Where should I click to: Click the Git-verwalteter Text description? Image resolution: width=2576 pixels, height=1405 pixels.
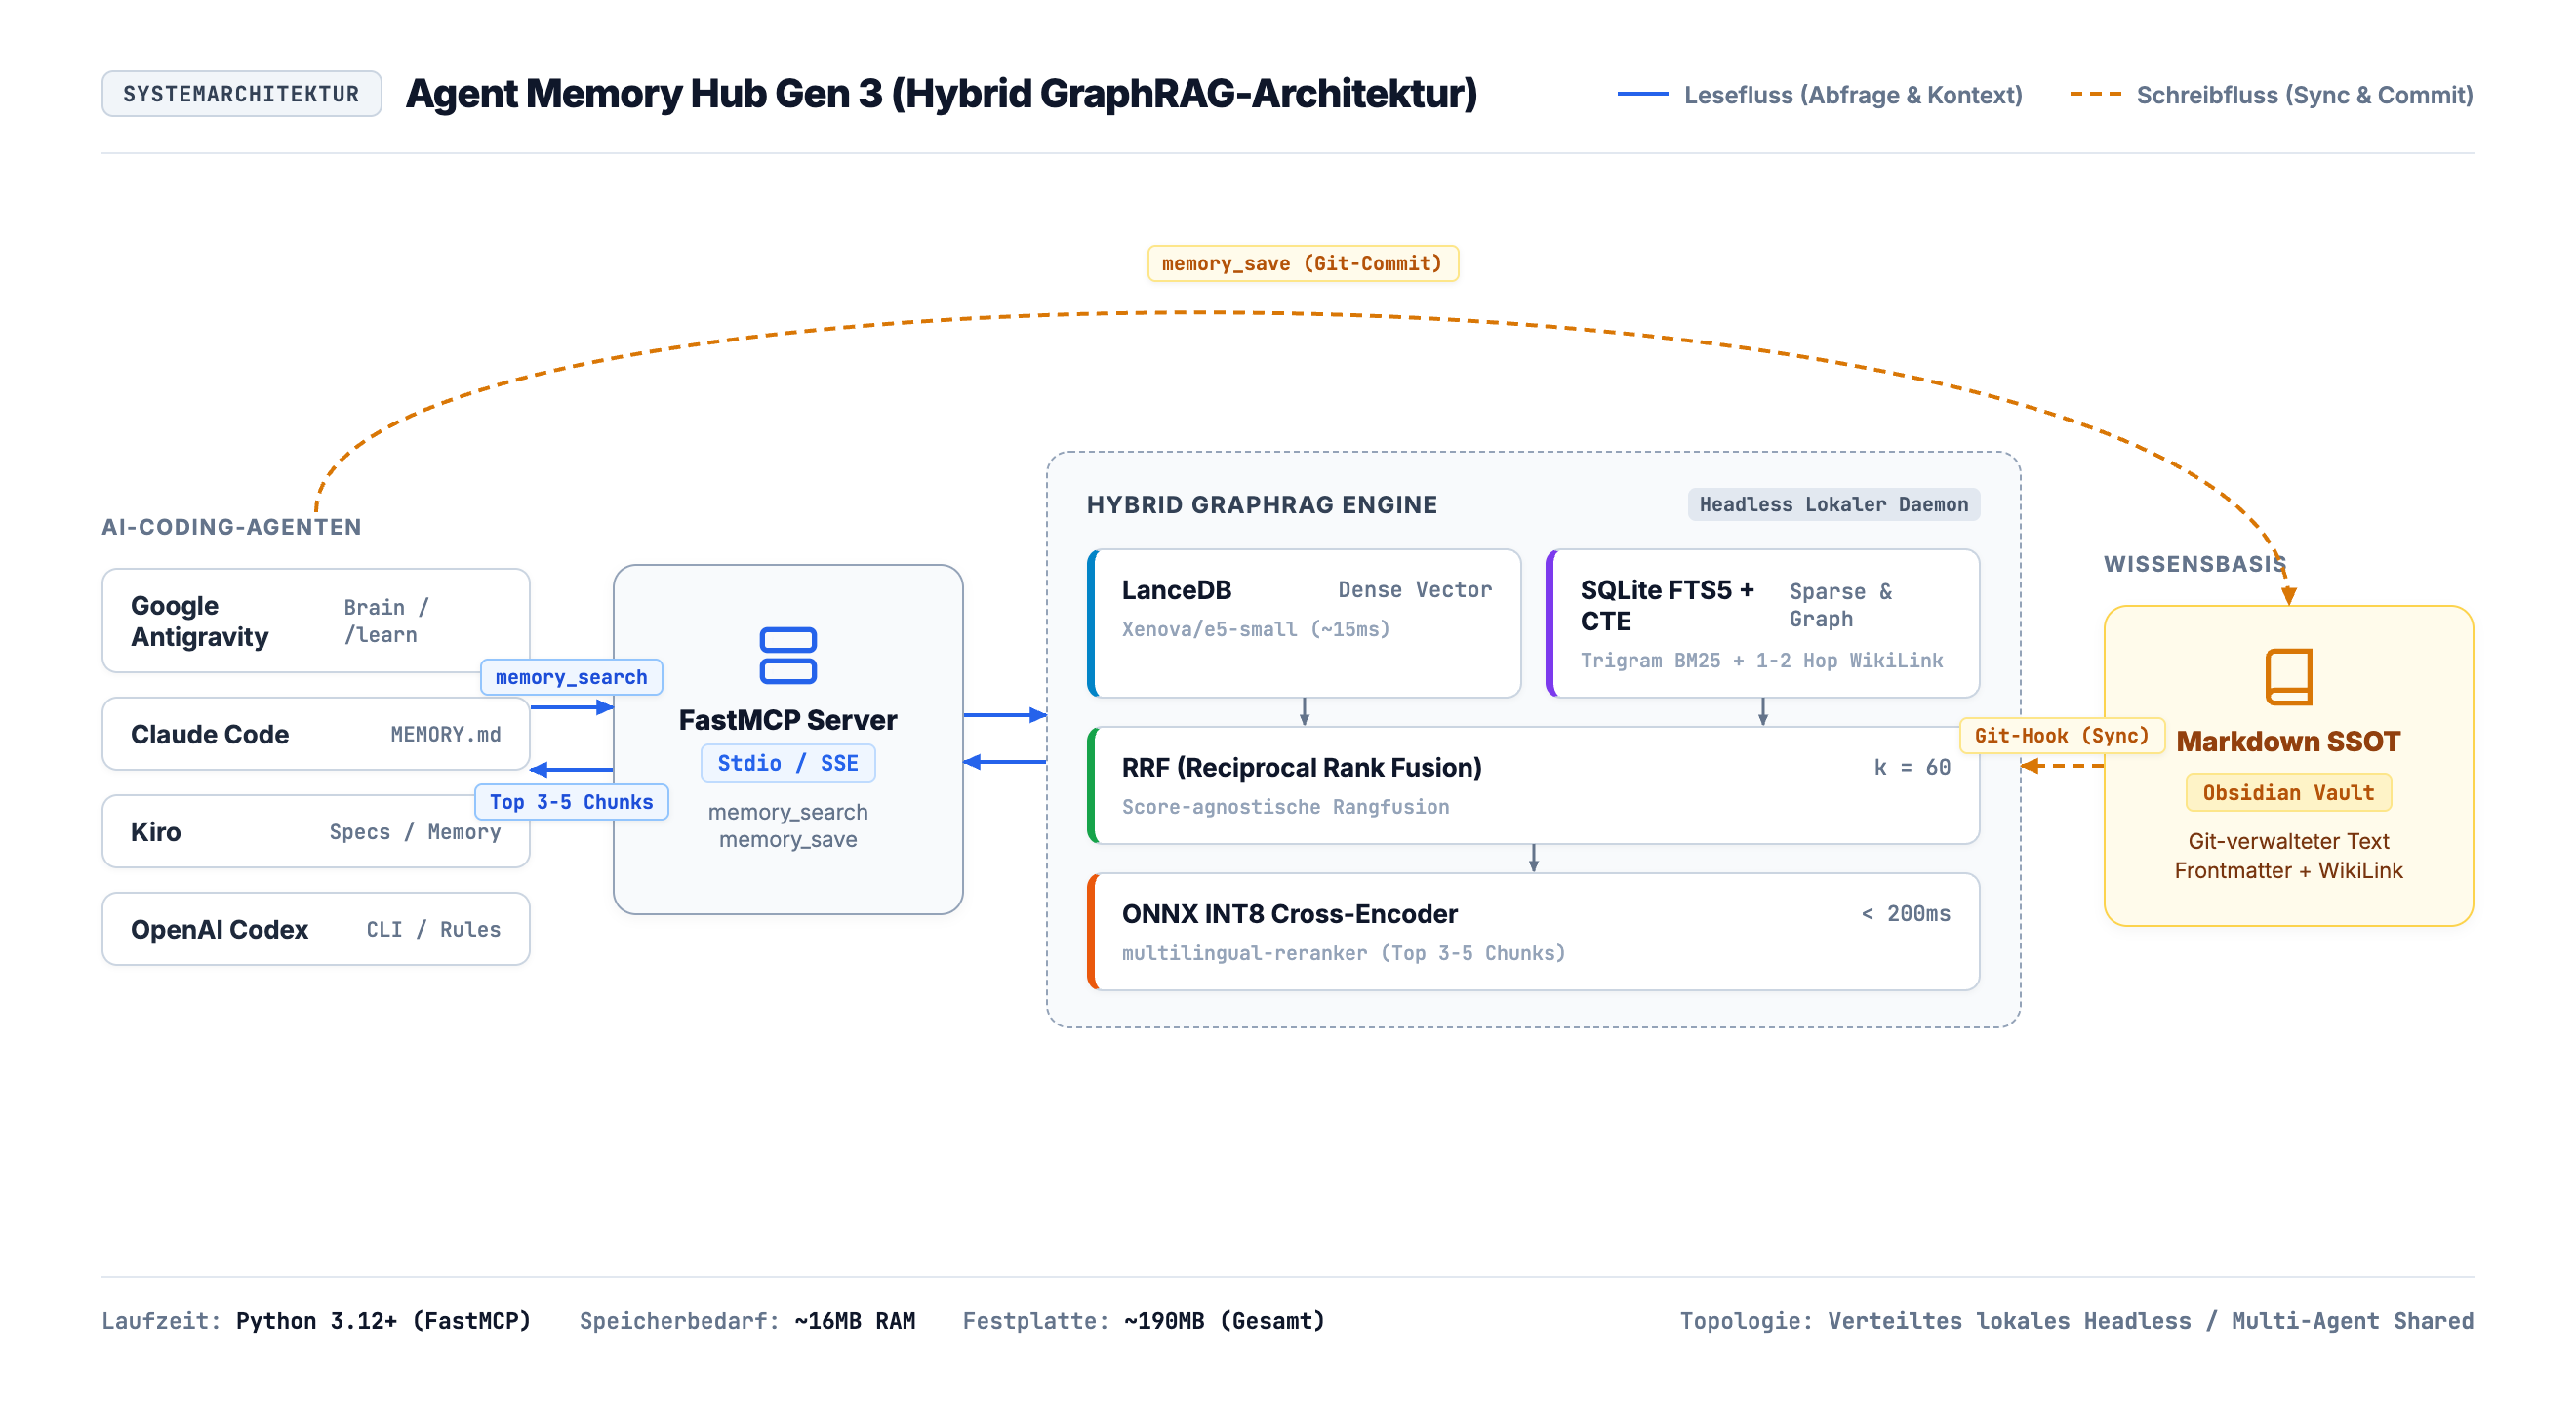click(x=2288, y=841)
